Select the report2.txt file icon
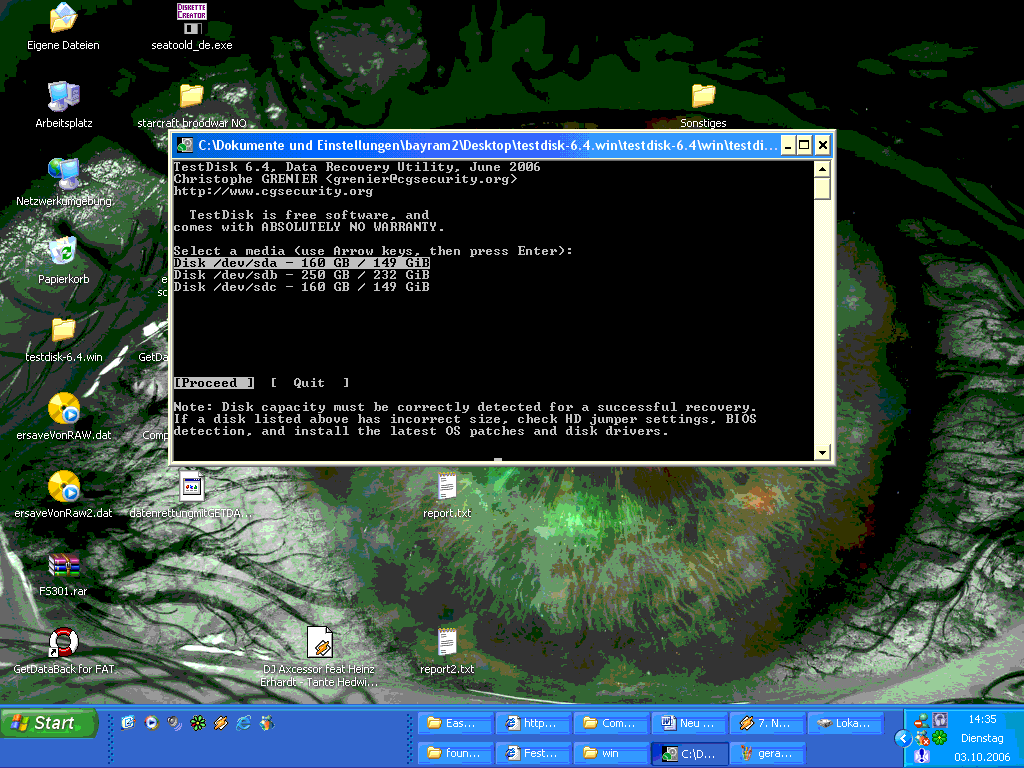Image resolution: width=1024 pixels, height=768 pixels. [447, 643]
